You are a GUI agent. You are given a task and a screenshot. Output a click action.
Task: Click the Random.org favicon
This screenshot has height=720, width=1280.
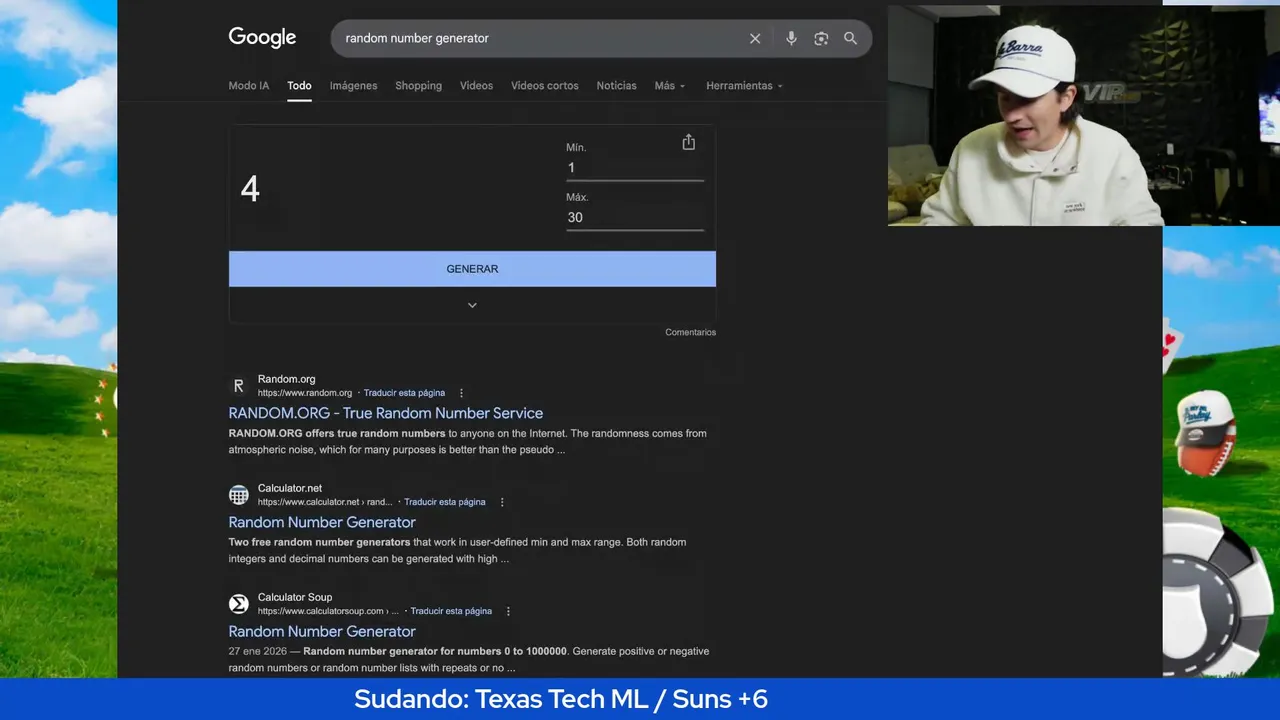coord(238,386)
